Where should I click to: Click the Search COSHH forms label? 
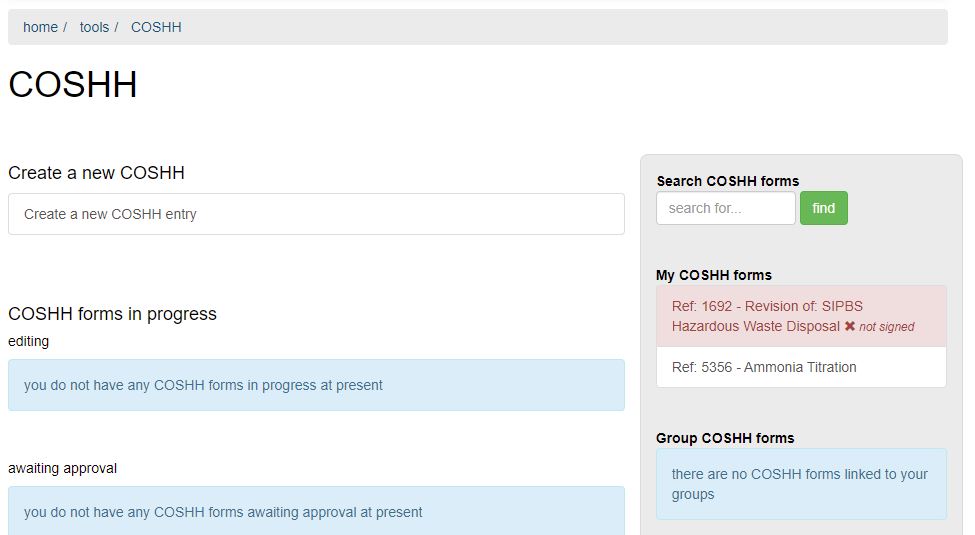pos(727,181)
